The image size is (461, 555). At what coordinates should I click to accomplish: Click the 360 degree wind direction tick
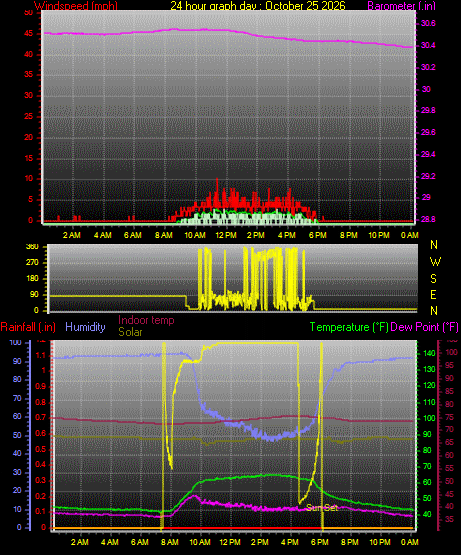pyautogui.click(x=32, y=247)
